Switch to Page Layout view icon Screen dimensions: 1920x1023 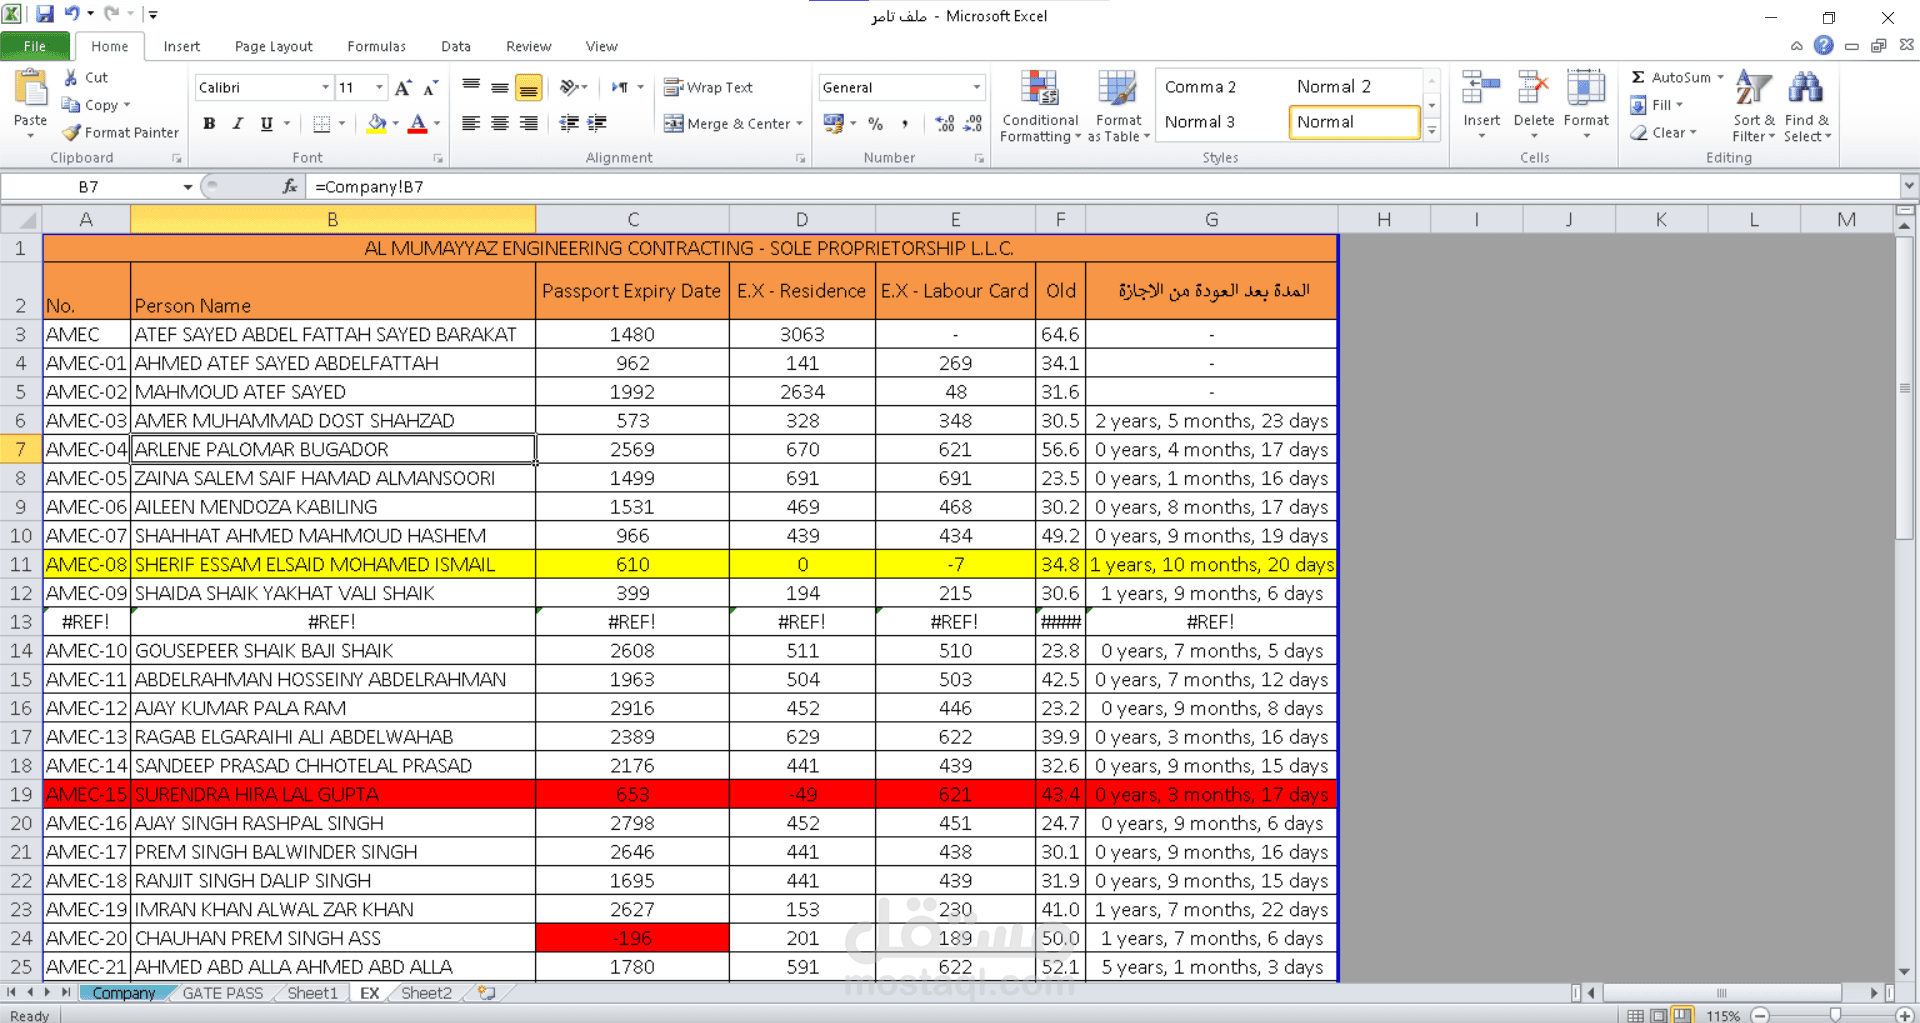pos(1659,1014)
